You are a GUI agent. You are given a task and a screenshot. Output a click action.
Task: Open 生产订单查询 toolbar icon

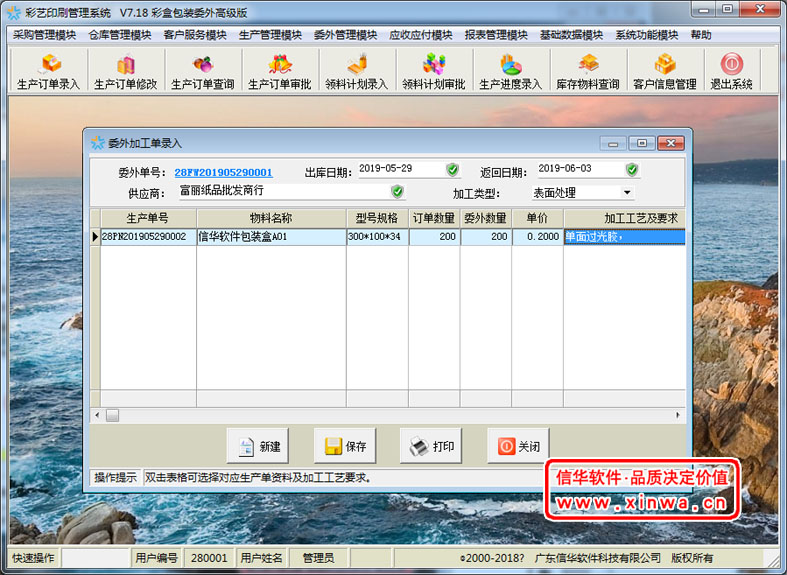tap(203, 71)
